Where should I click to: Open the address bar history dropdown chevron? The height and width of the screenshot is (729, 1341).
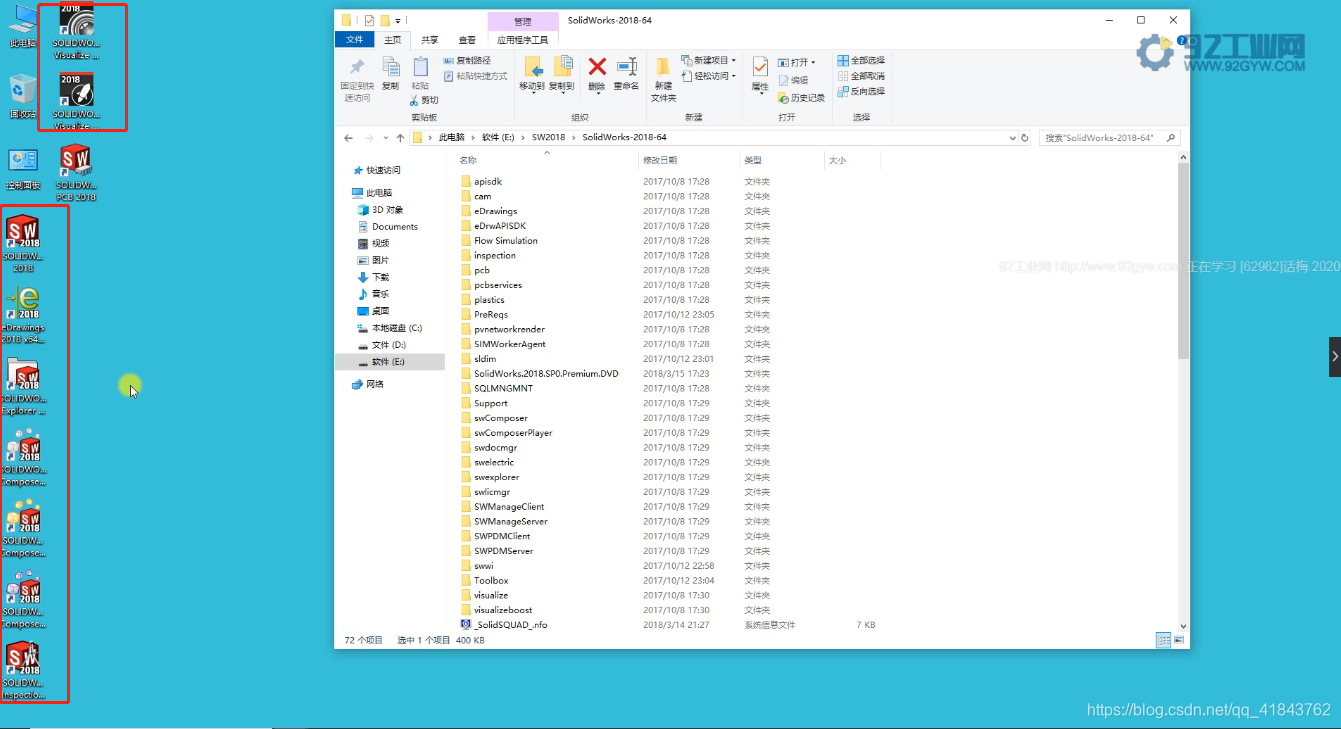click(x=1012, y=138)
